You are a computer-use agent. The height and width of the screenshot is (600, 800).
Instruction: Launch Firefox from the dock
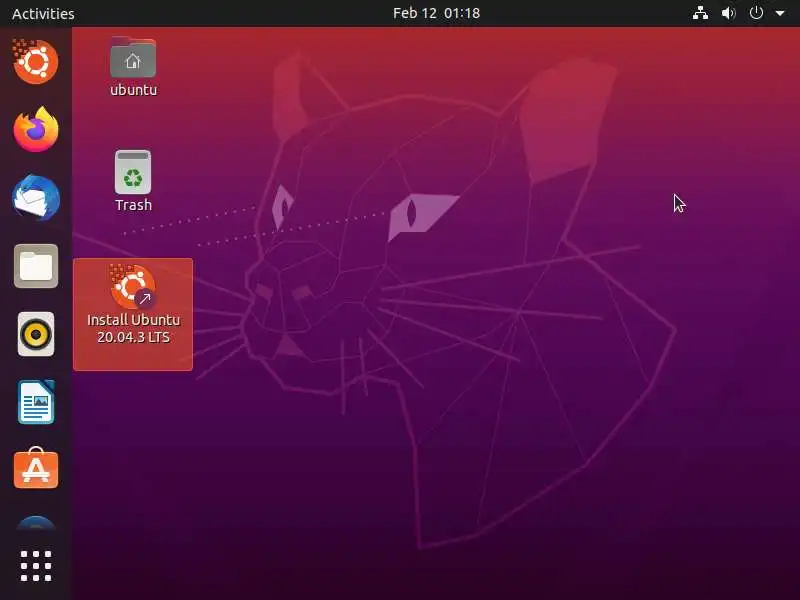(x=36, y=129)
